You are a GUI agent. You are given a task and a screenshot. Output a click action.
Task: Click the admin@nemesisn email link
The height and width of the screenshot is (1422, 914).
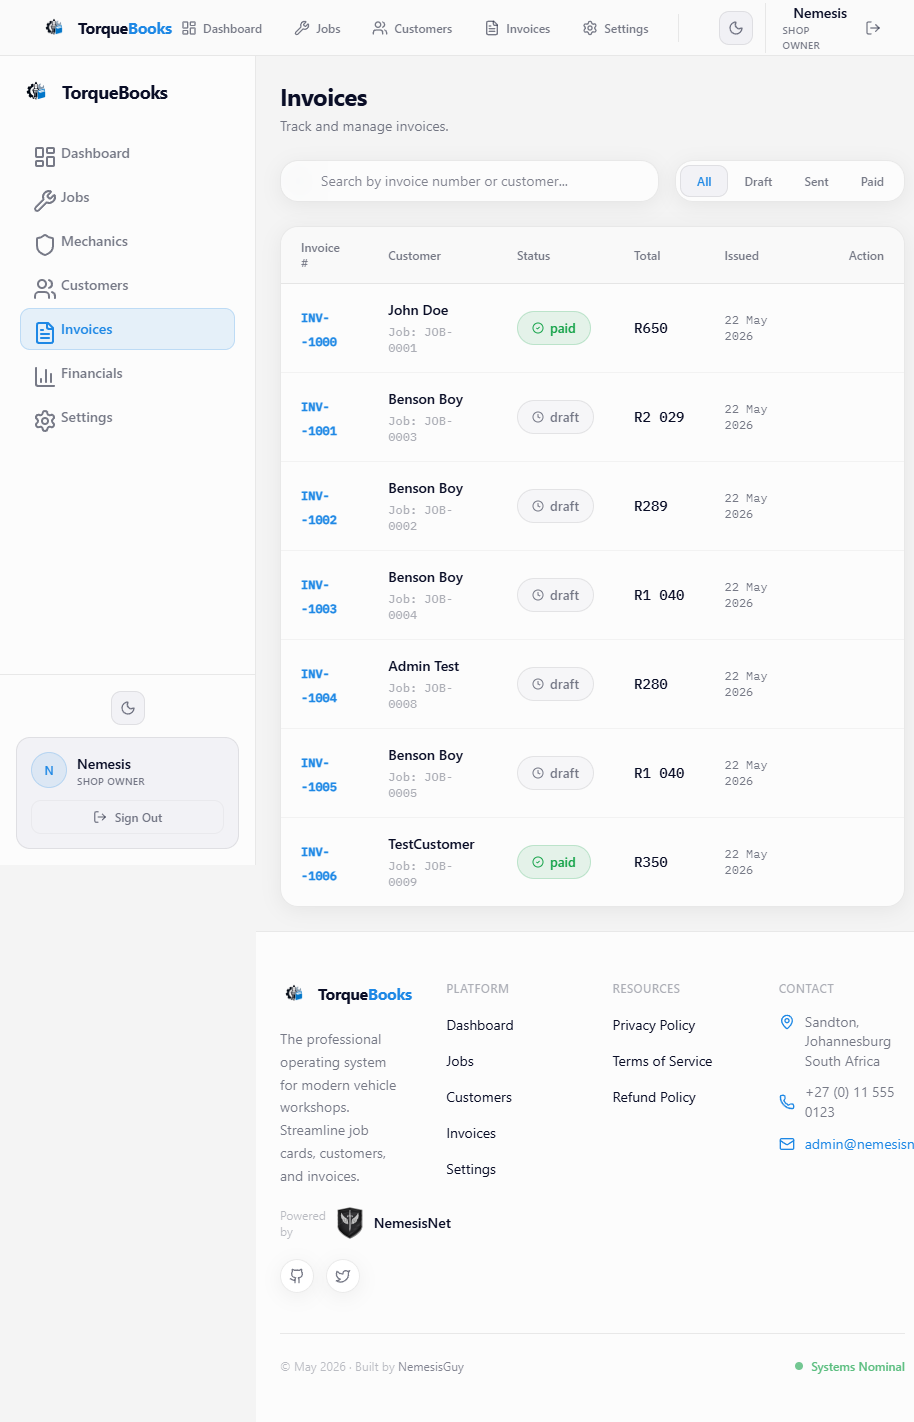pyautogui.click(x=859, y=1144)
